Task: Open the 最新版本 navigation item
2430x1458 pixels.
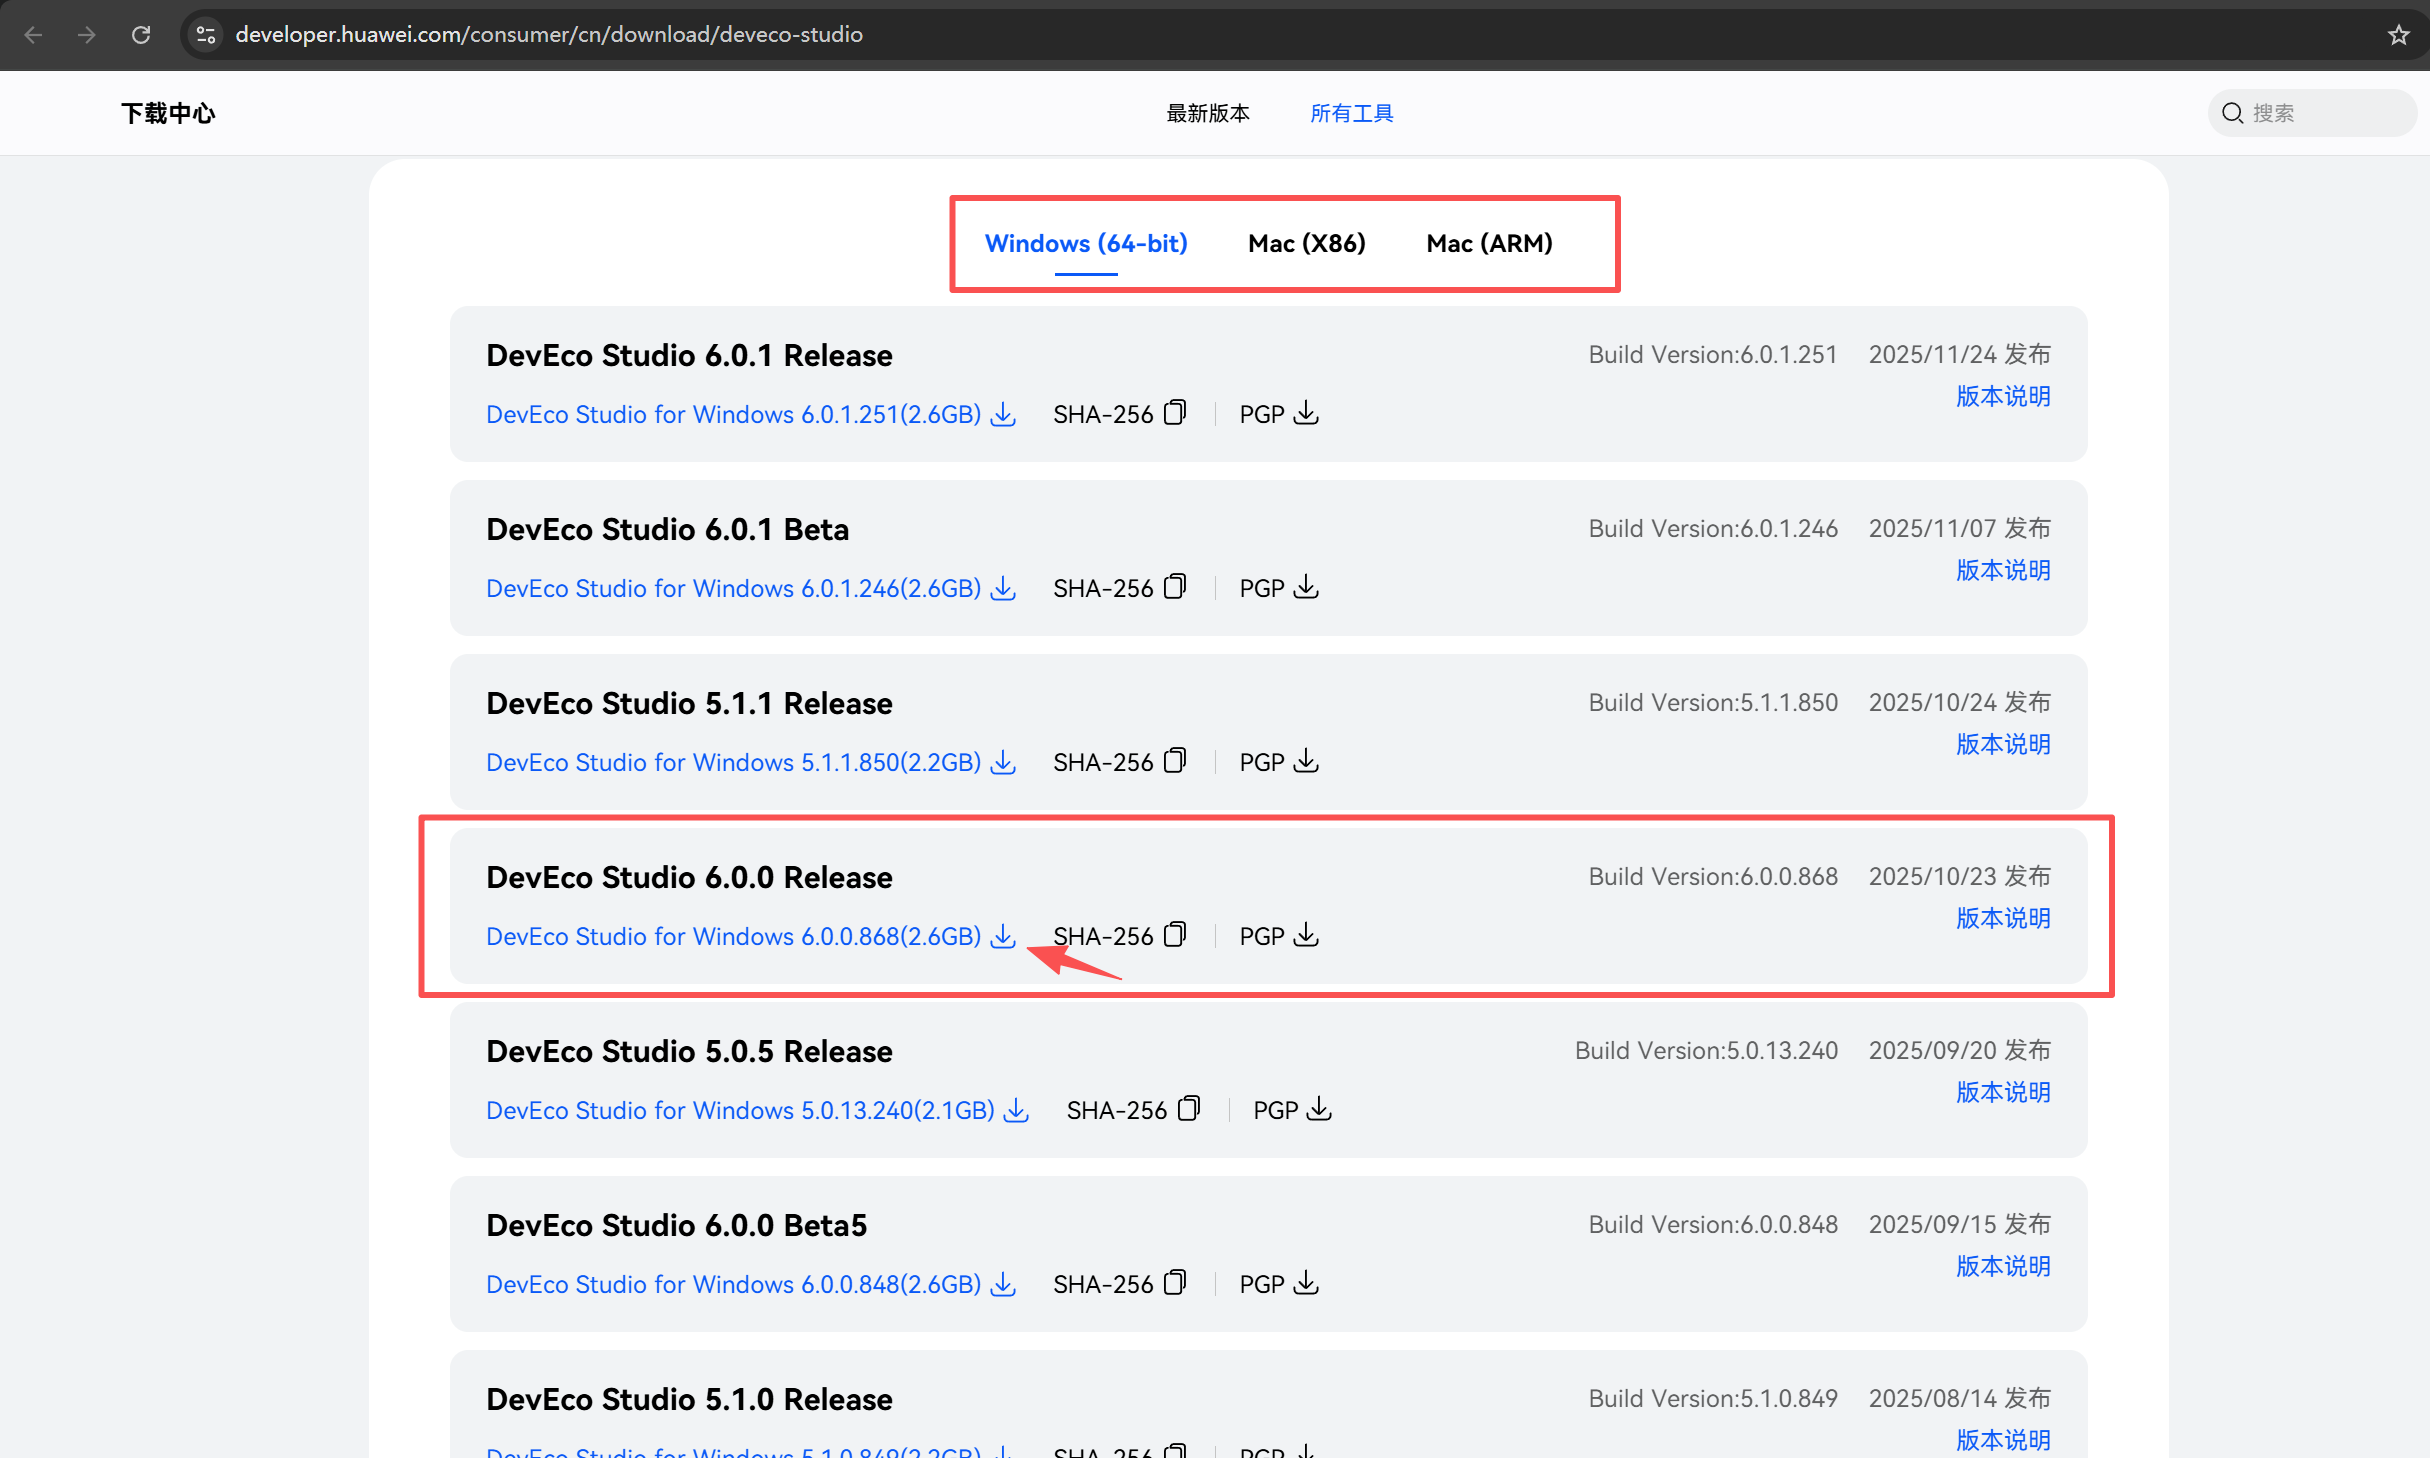Action: tap(1207, 113)
